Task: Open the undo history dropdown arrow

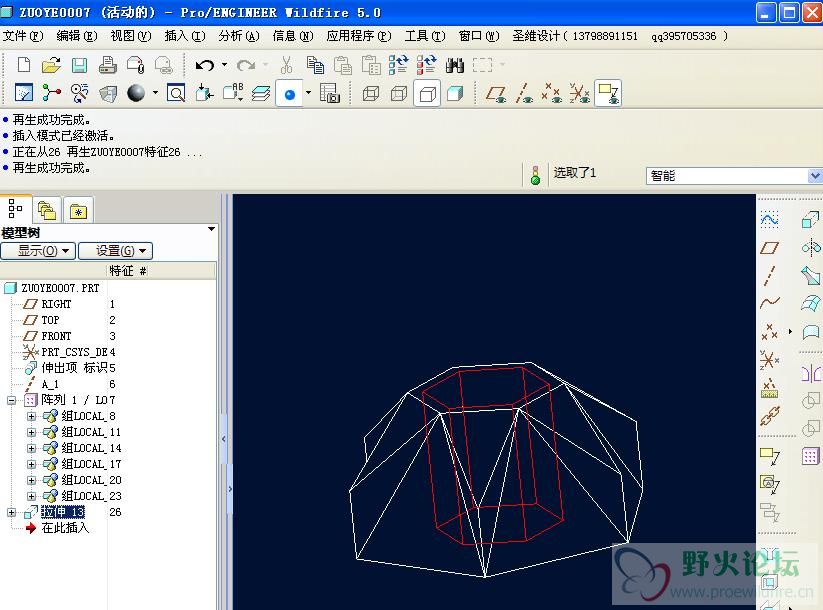Action: tap(224, 65)
